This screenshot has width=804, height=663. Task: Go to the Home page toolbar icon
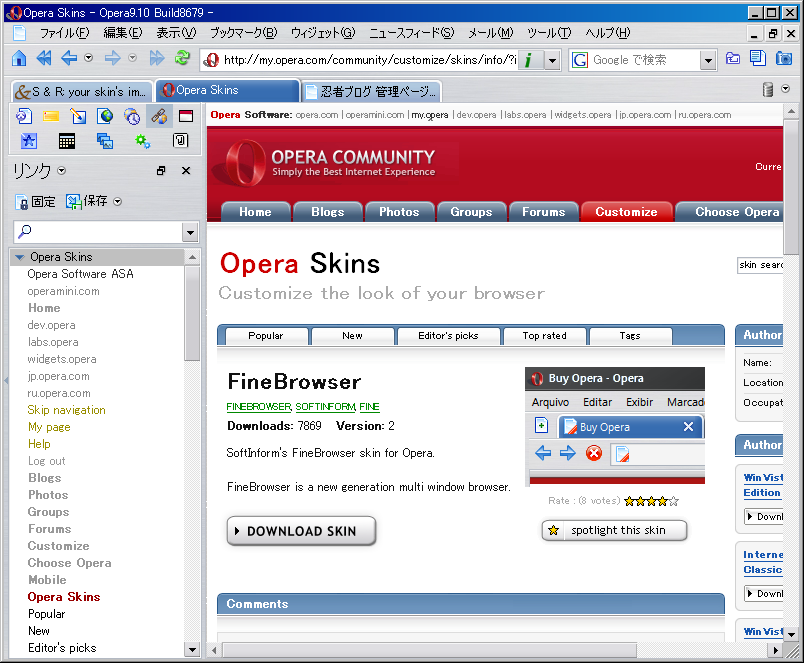[x=19, y=58]
